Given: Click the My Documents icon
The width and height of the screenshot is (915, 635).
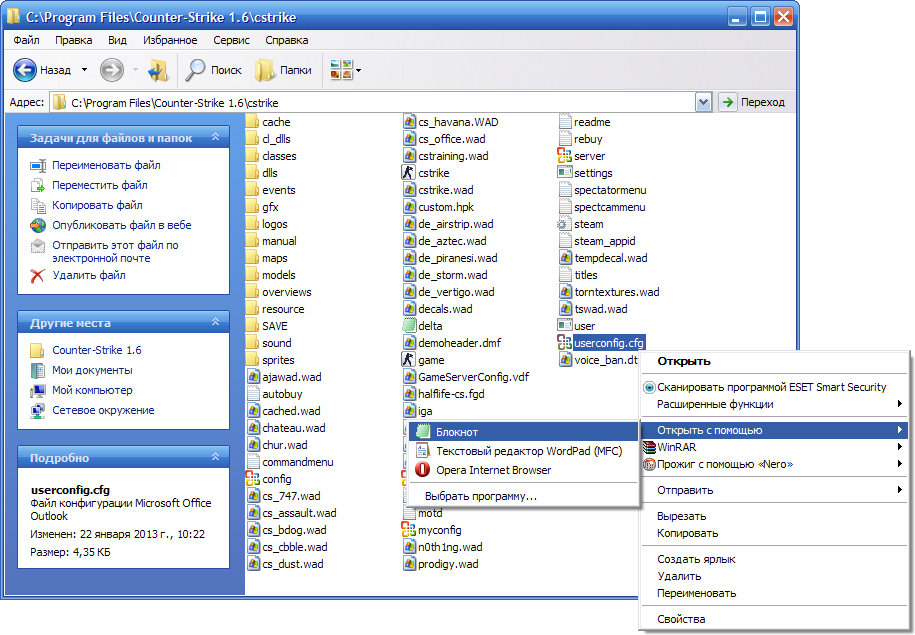Looking at the screenshot, I should (x=38, y=371).
